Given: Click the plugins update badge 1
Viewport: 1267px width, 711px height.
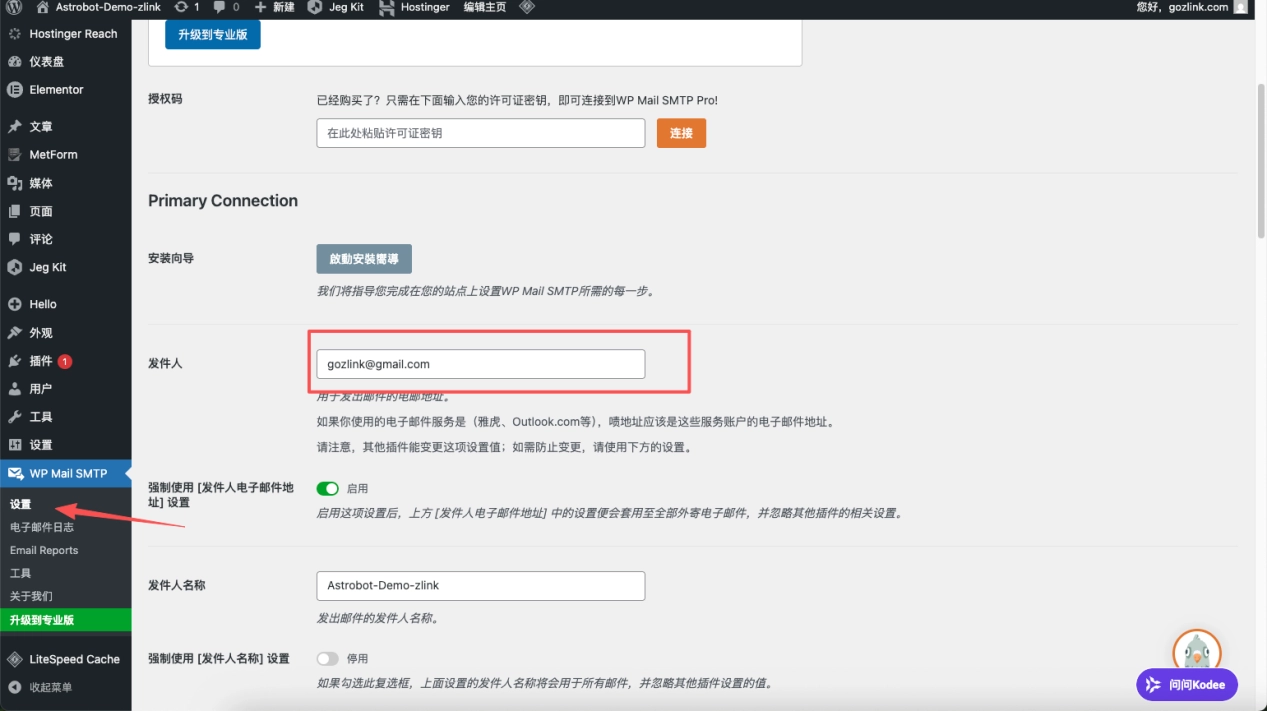Looking at the screenshot, I should [65, 361].
